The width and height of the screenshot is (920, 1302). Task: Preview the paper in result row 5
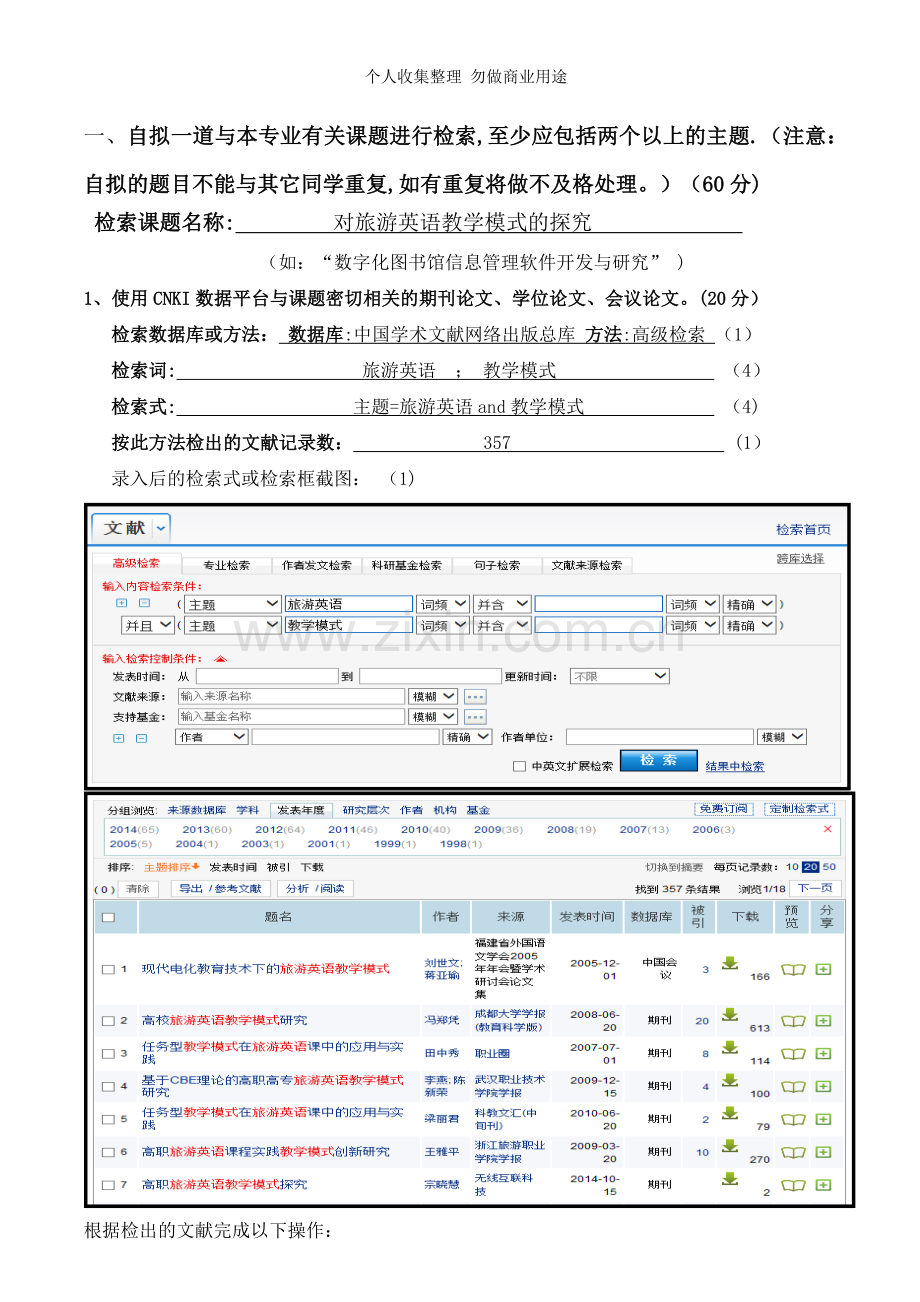793,1119
